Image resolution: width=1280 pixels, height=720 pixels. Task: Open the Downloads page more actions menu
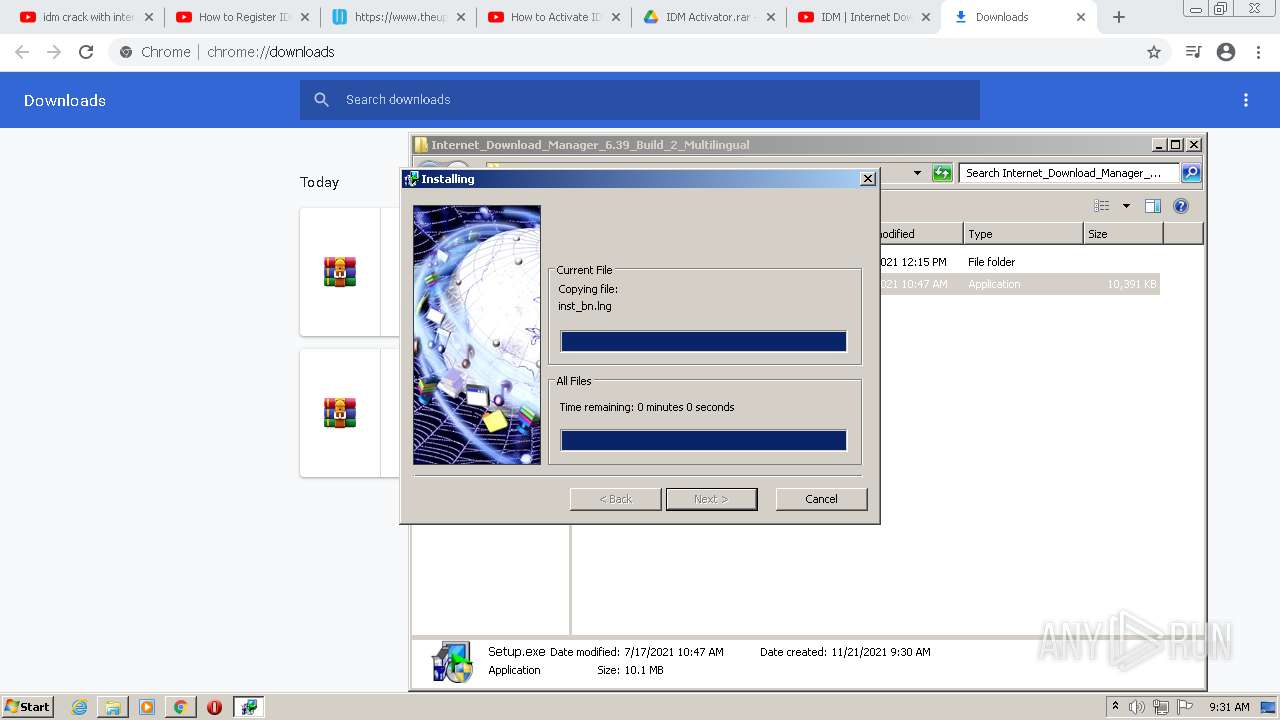click(x=1246, y=100)
